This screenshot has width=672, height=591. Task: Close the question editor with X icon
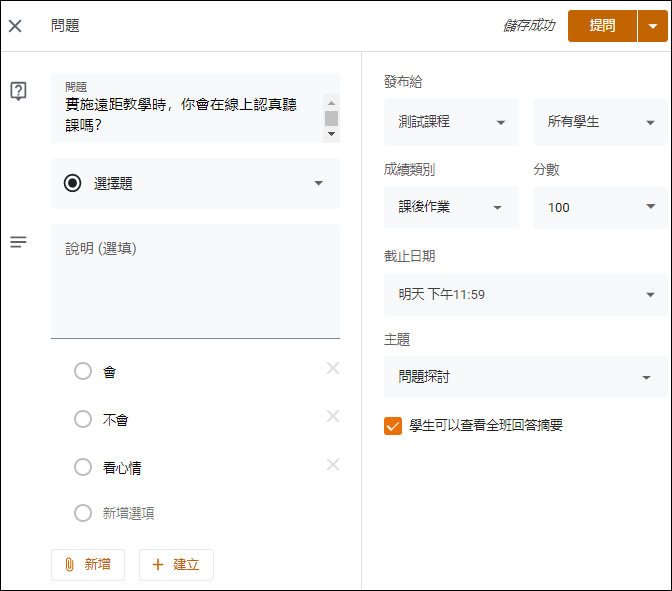15,26
